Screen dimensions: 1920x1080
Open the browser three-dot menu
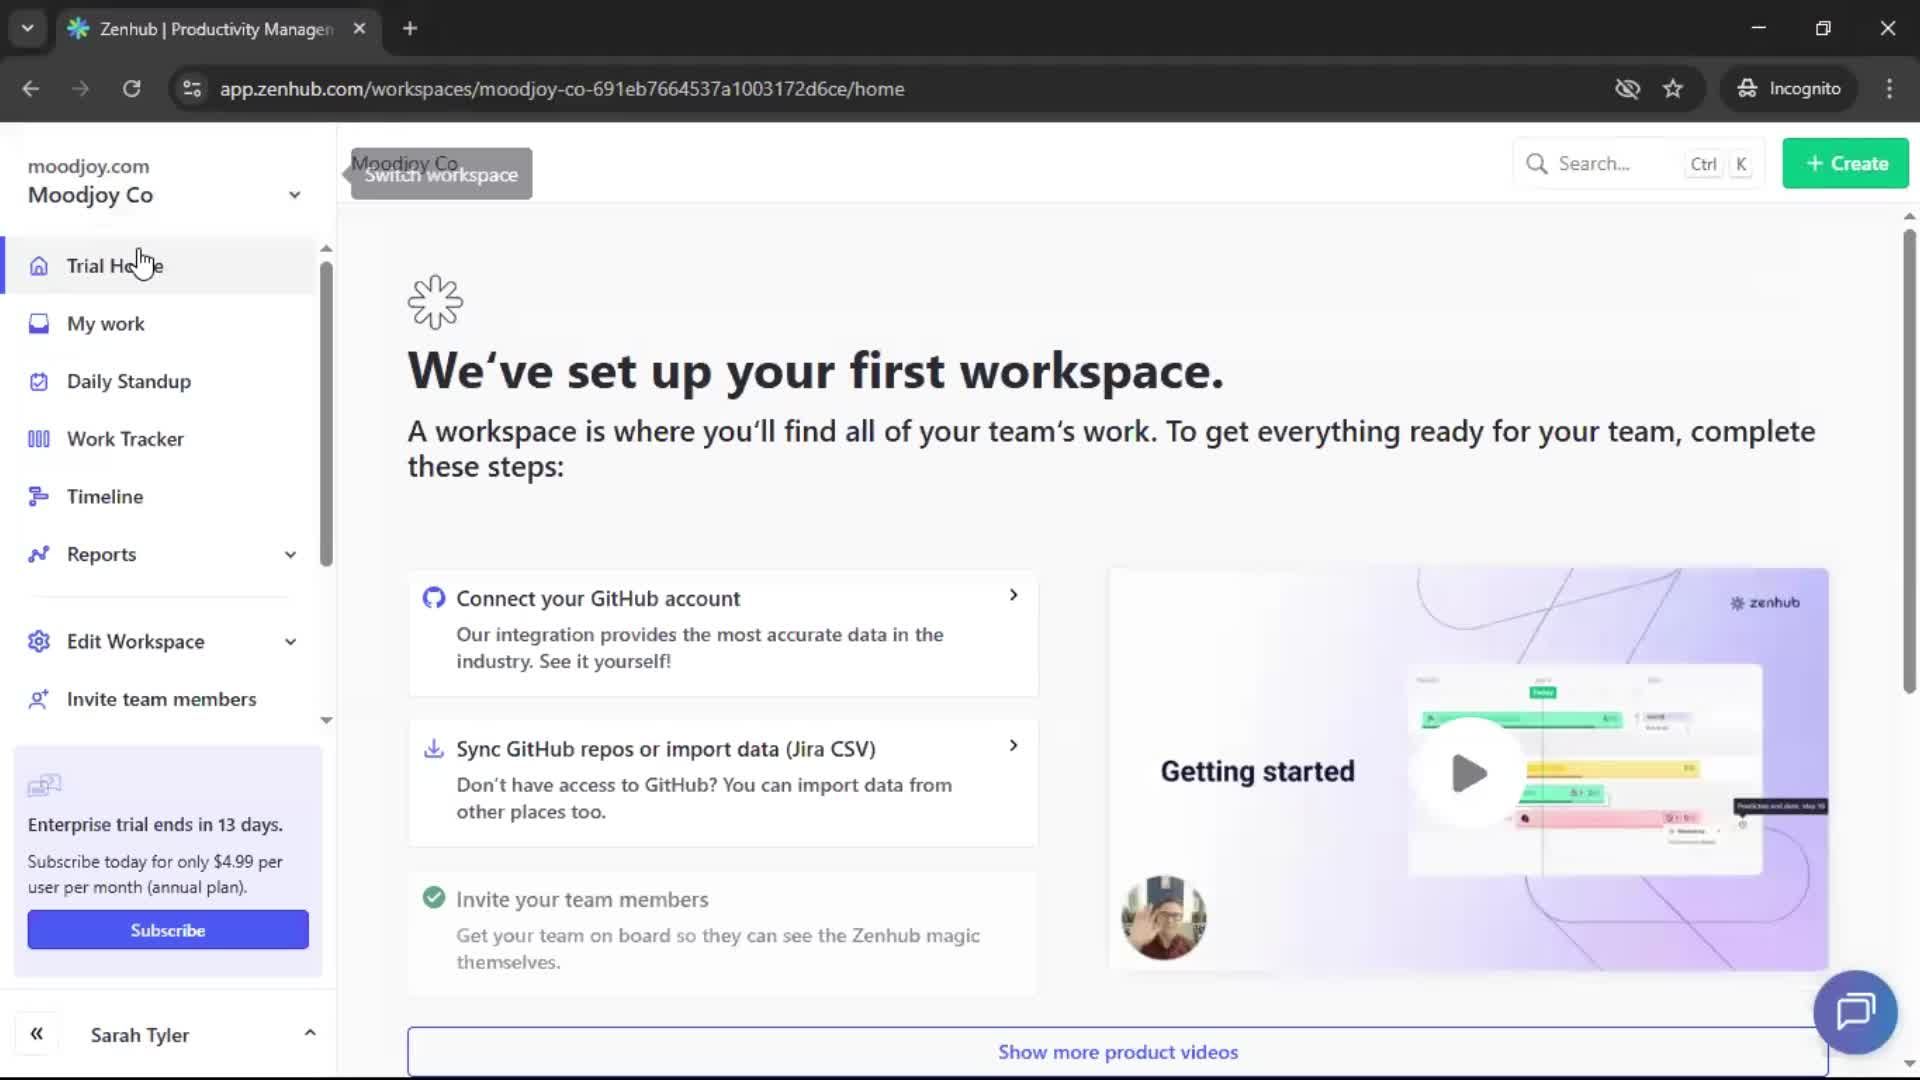[1889, 88]
